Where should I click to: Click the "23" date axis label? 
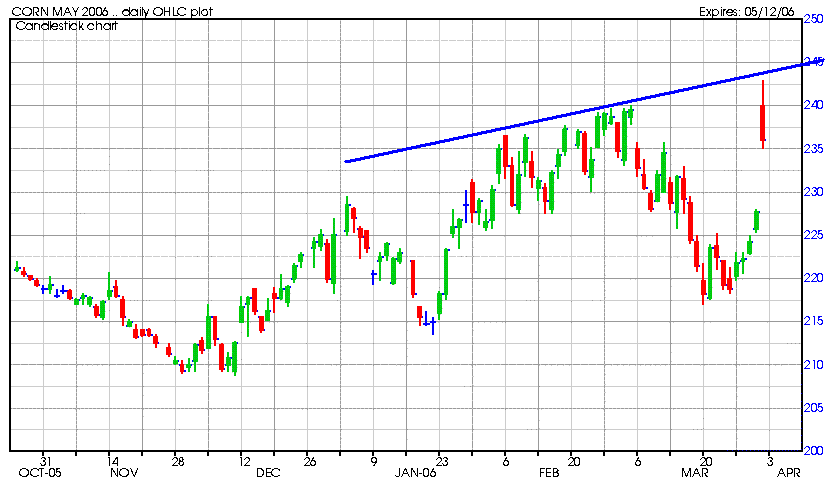[441, 461]
